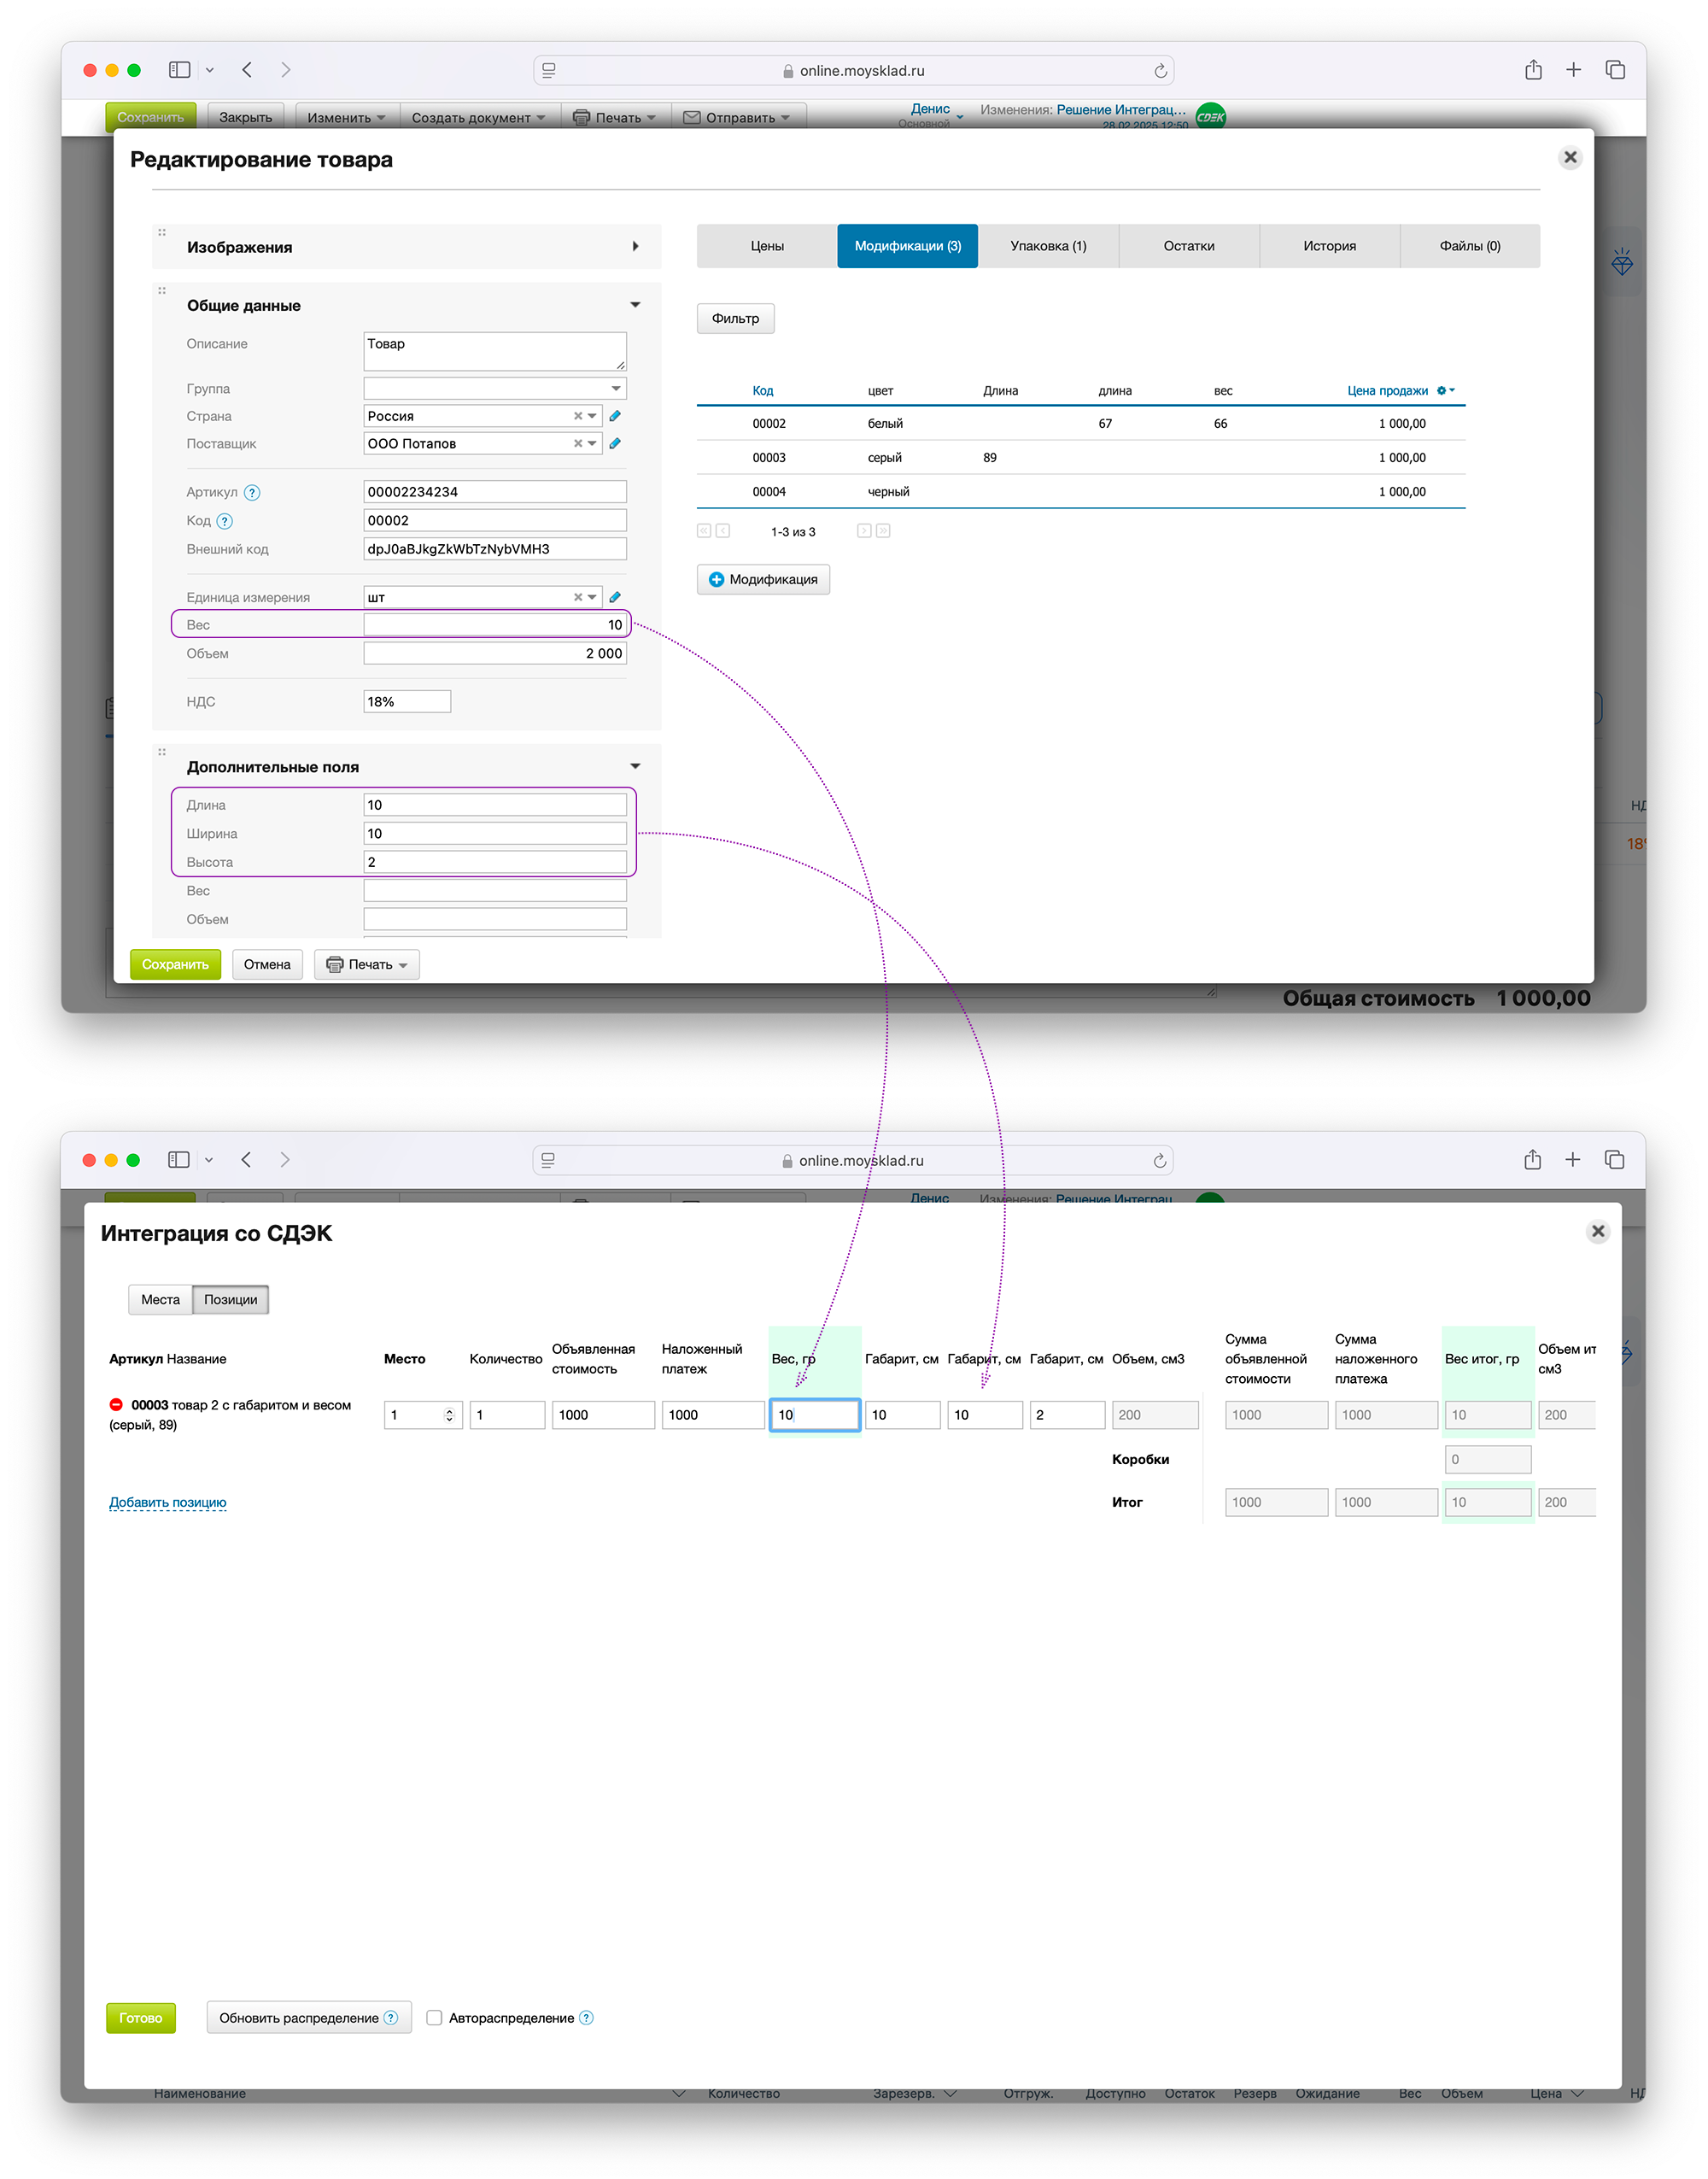The image size is (1708, 2179).
Task: Click red remove icon for position 00003
Action: [x=116, y=1404]
